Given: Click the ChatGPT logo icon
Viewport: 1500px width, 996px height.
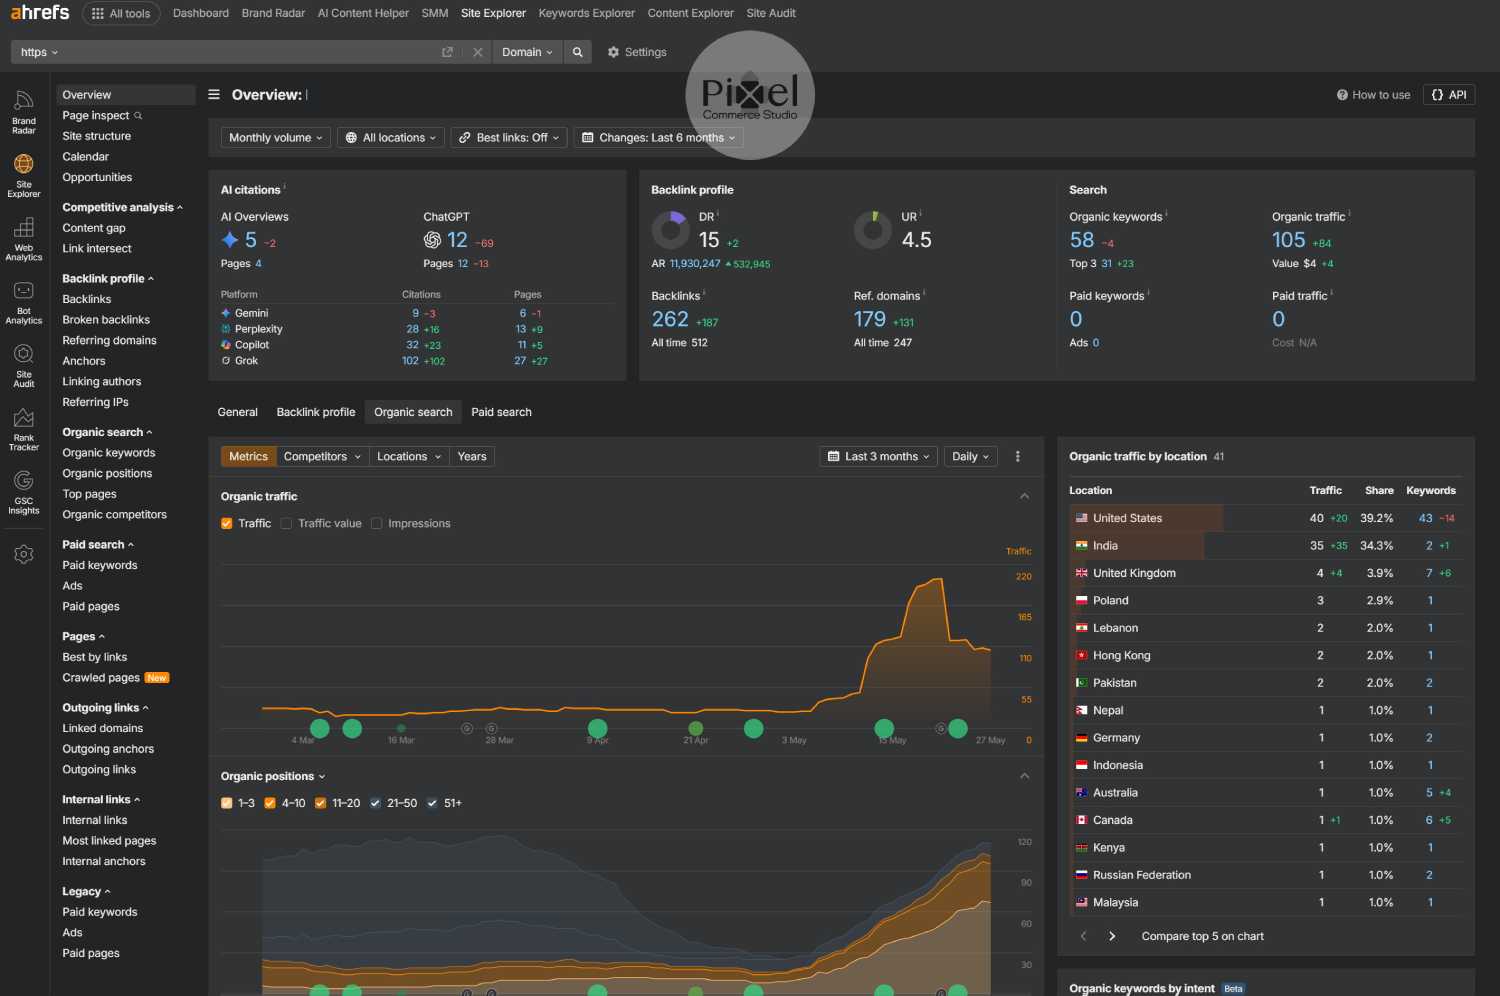Looking at the screenshot, I should click(x=432, y=240).
